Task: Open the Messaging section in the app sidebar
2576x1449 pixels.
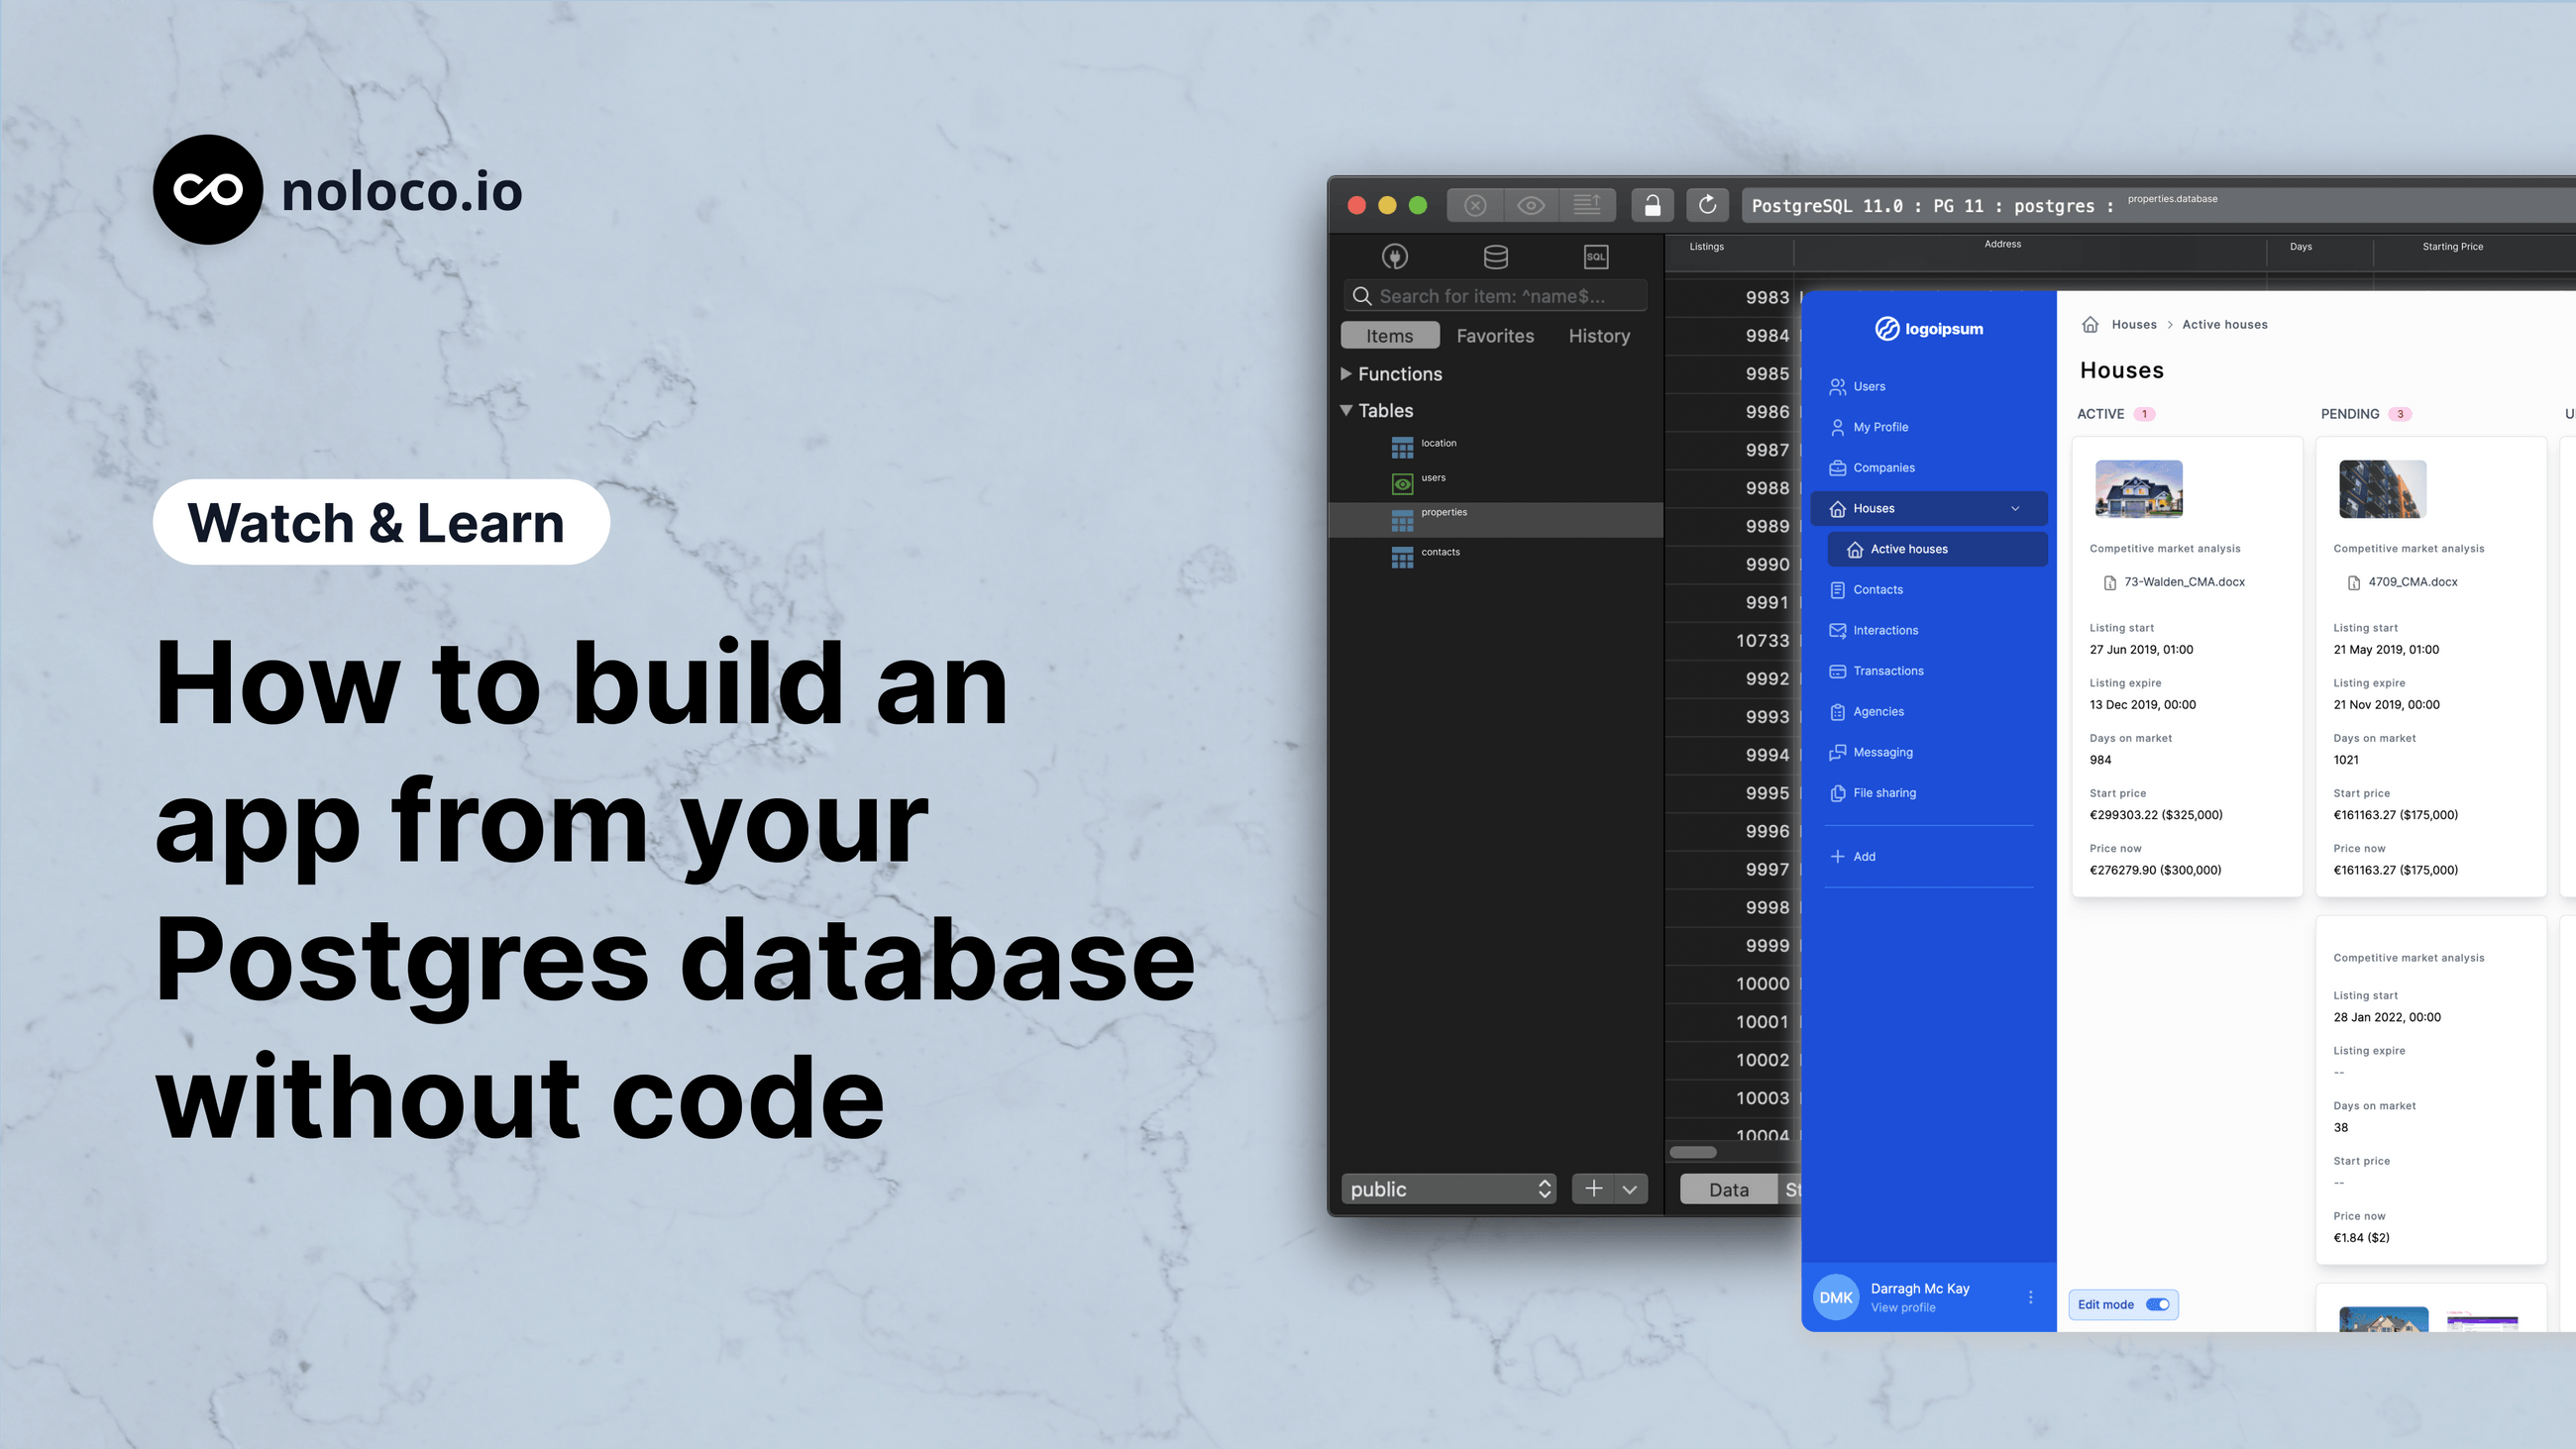Action: click(1884, 752)
